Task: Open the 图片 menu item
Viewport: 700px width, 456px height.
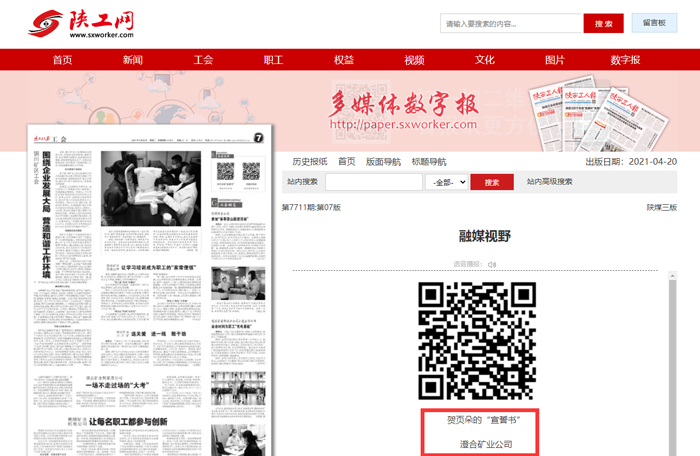Action: click(555, 60)
